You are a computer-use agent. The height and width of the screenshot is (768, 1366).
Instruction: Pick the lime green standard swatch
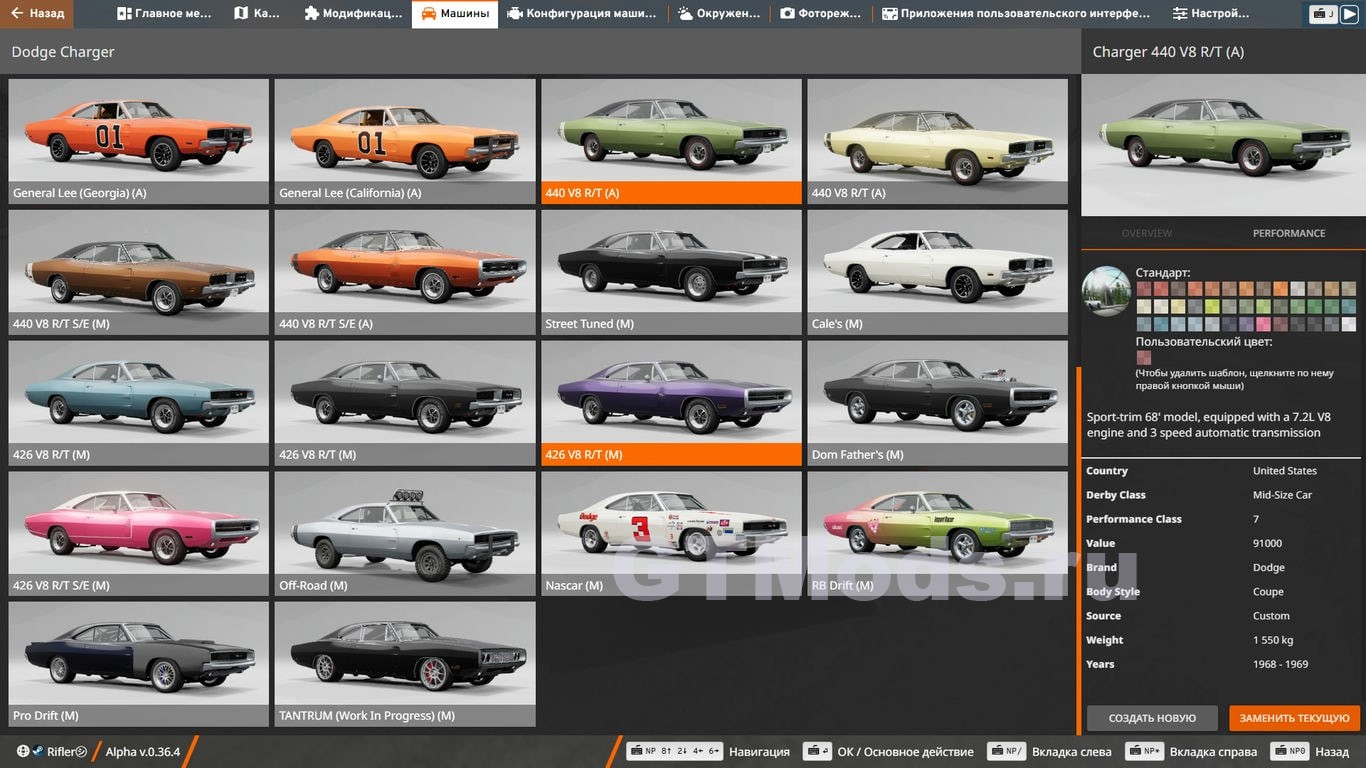1212,307
